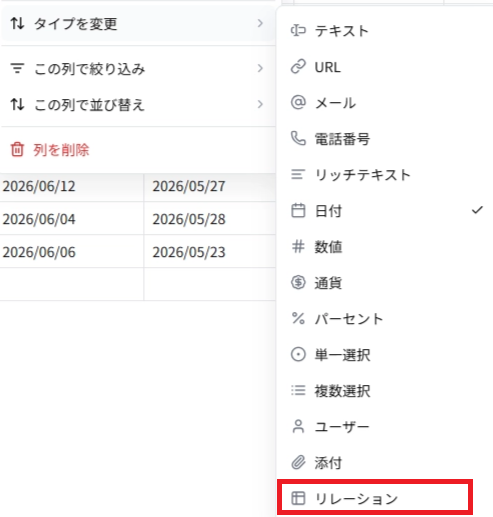493x517 pixels.
Task: Click the checkmark next to 日付
Action: coord(477,210)
